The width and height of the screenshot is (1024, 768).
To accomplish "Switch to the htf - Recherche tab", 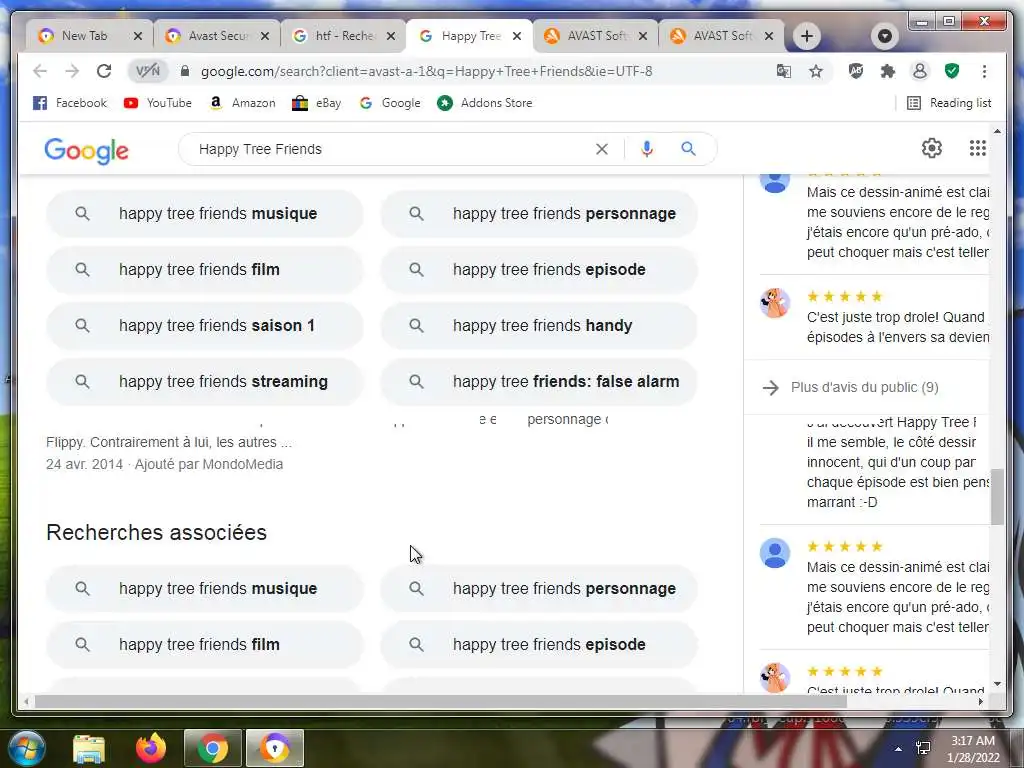I will tap(343, 36).
